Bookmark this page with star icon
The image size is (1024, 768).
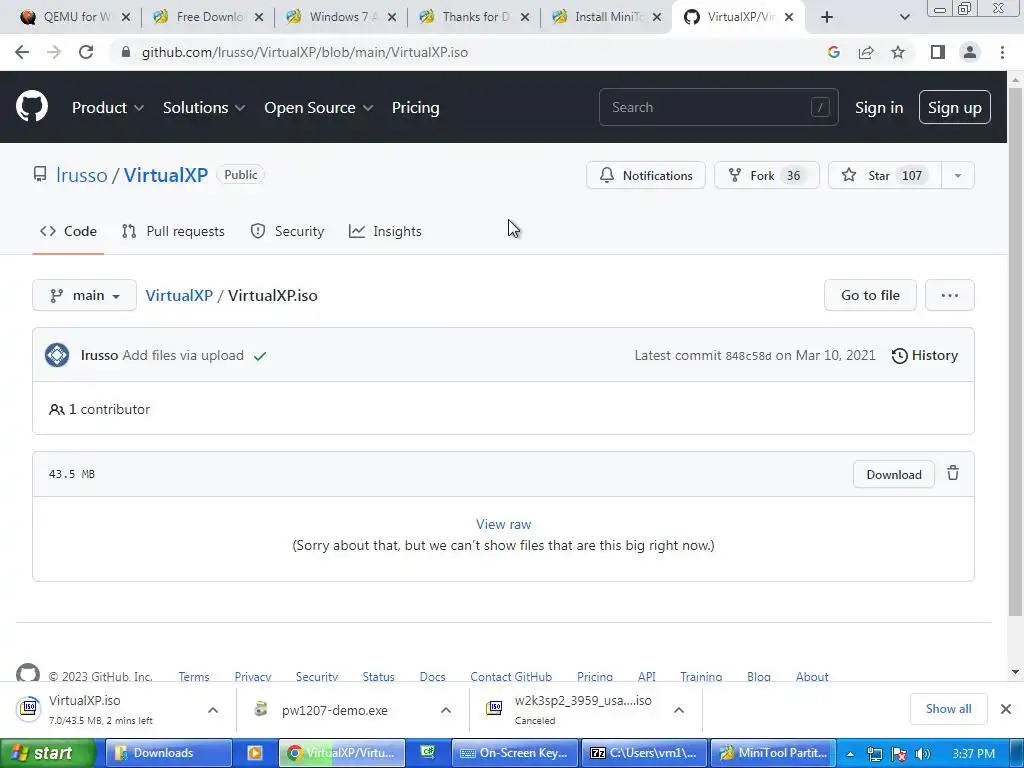coord(898,52)
